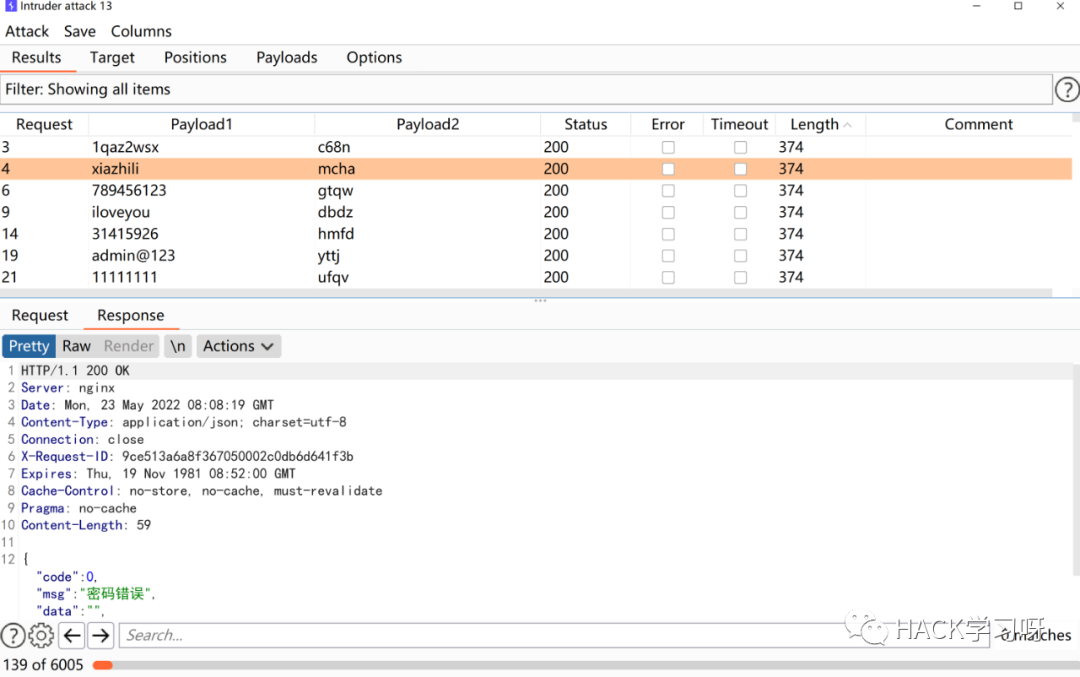Select result row with payload 31415926
Screen dimensions: 1080x677
pos(536,234)
